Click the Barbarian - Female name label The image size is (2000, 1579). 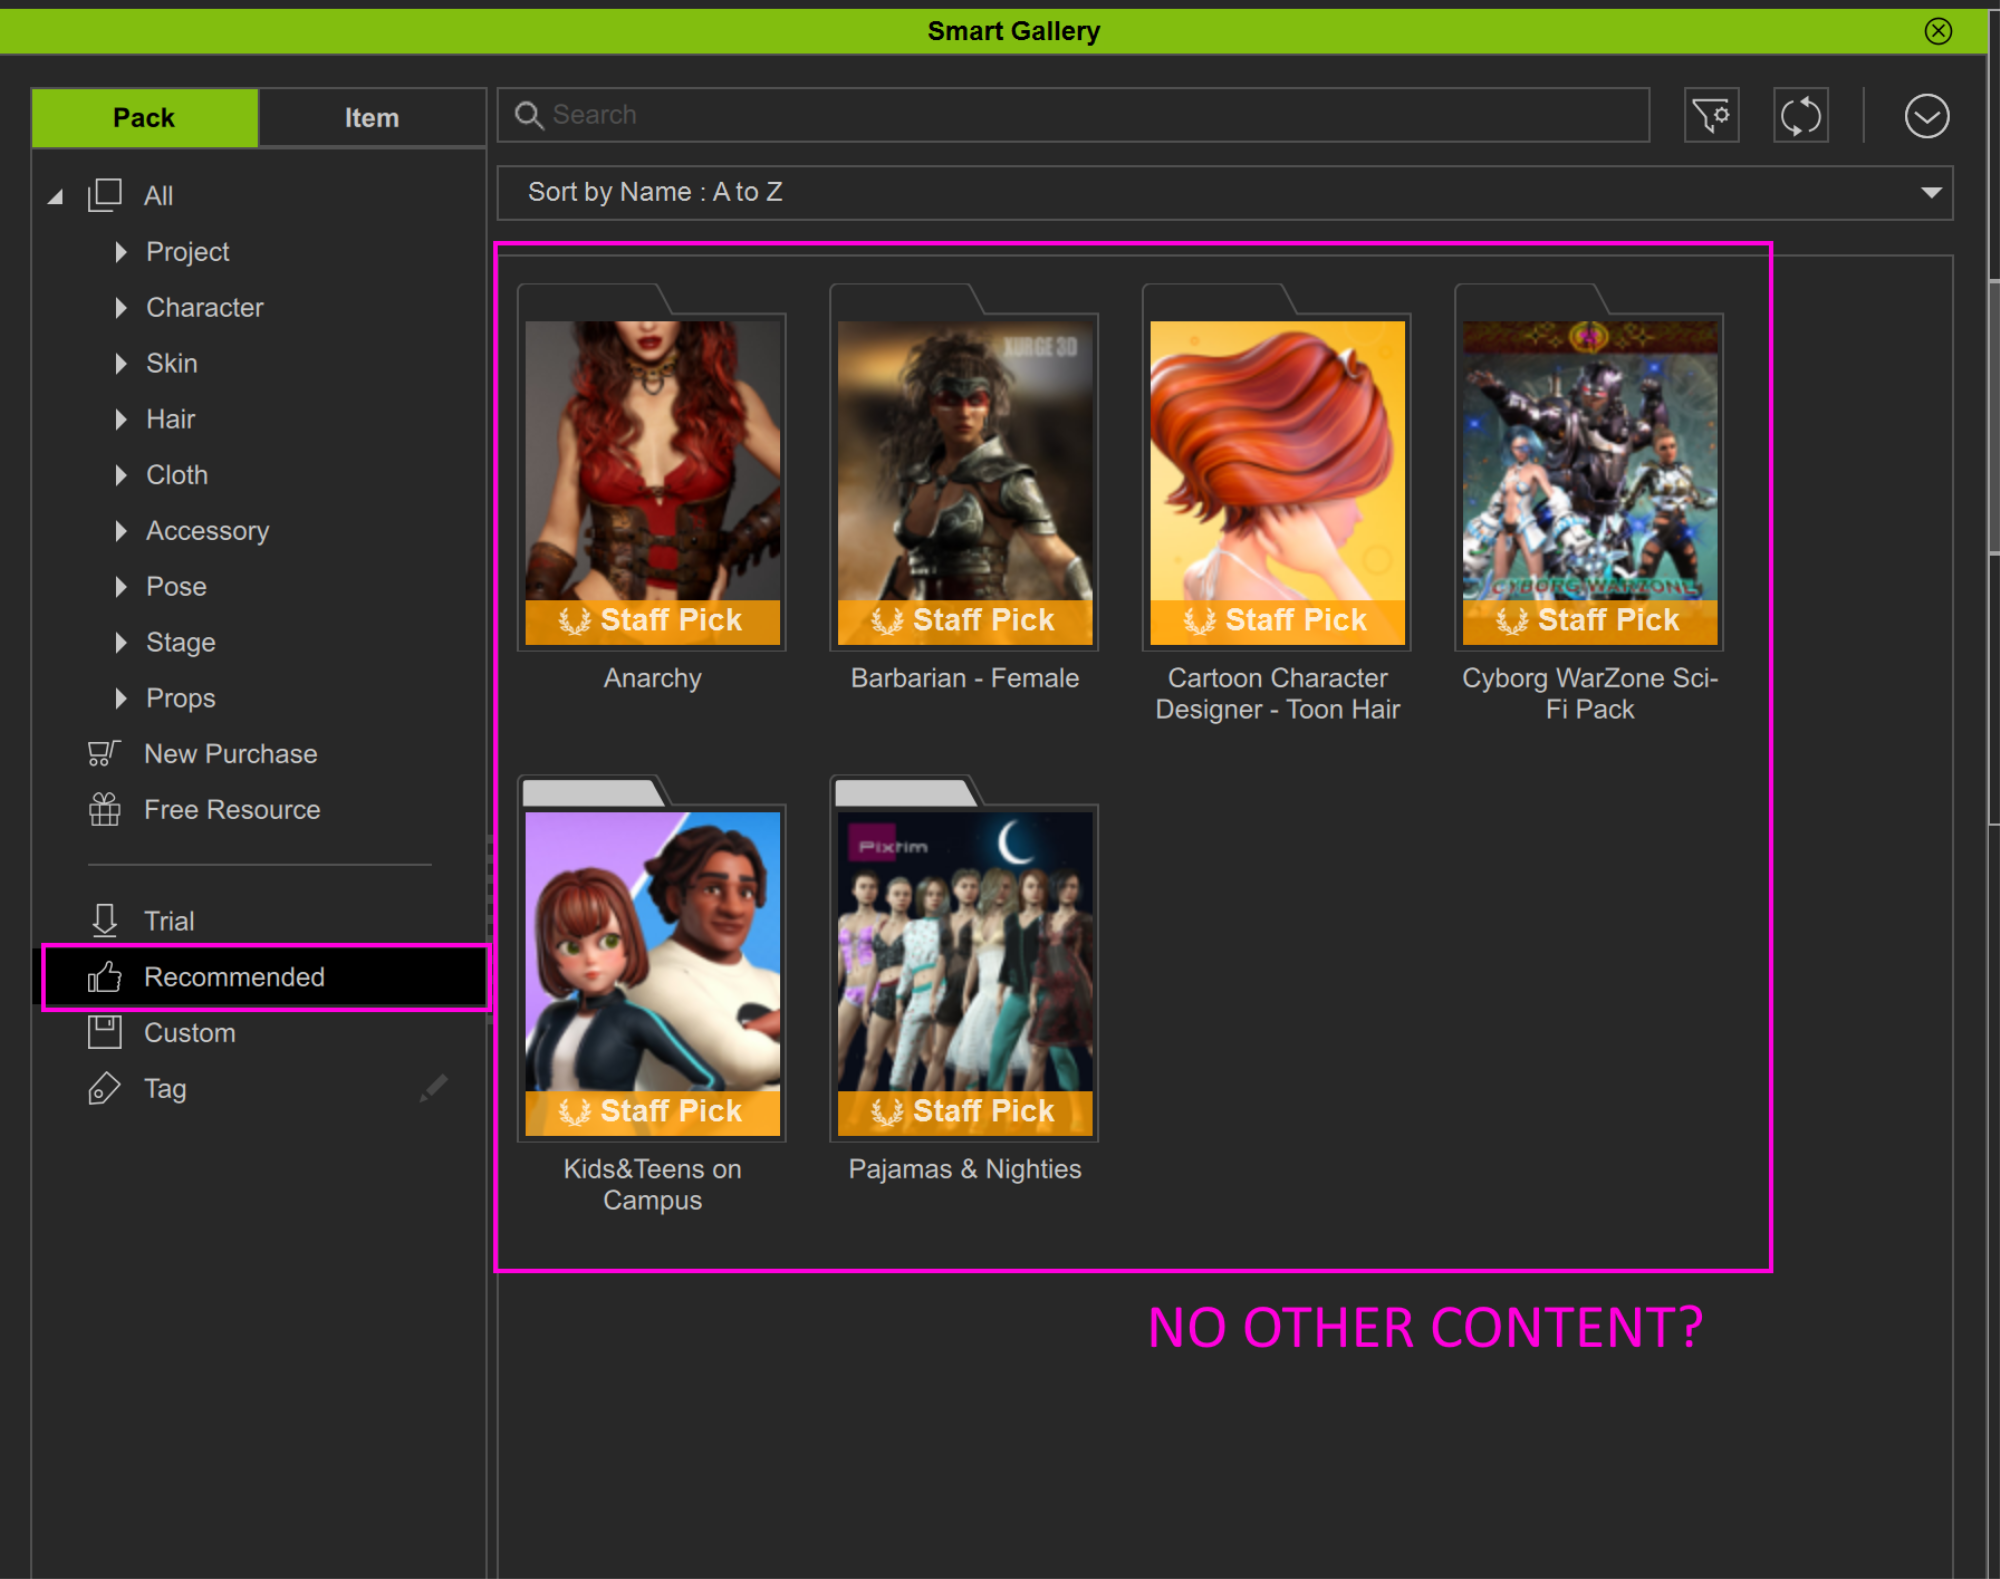click(964, 679)
